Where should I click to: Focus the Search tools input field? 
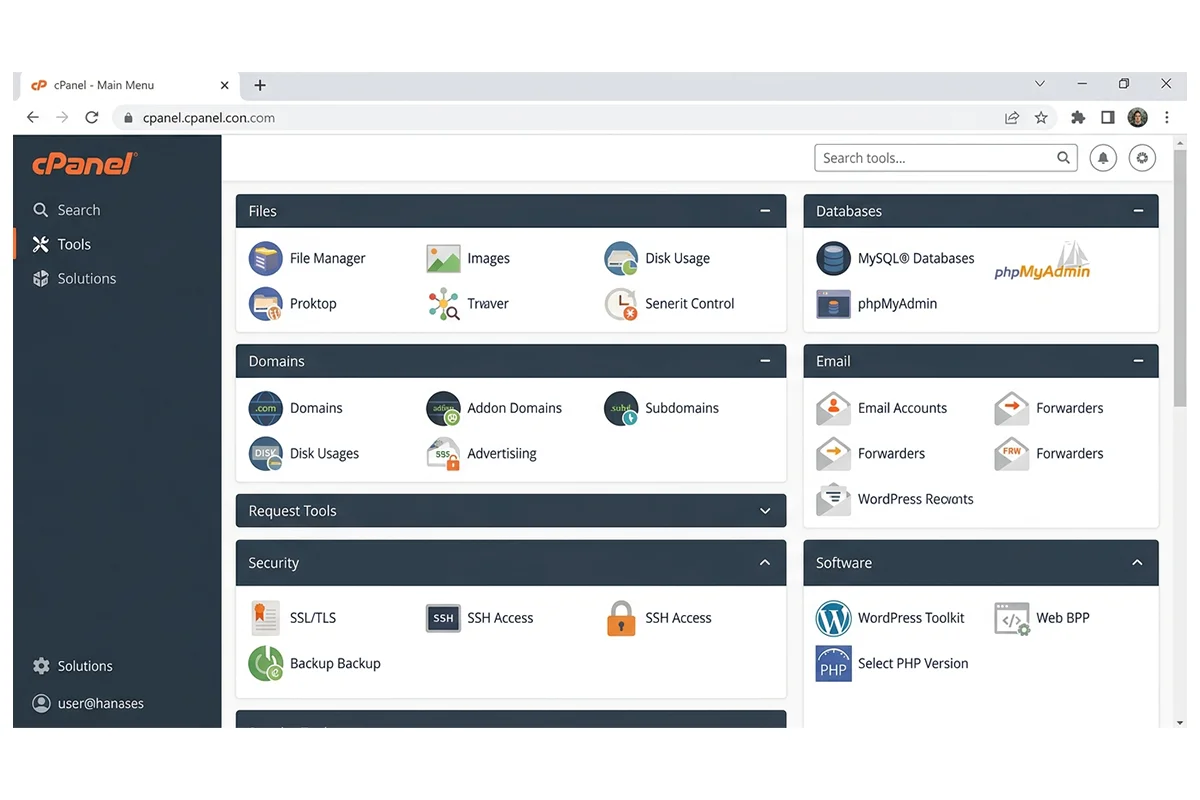[946, 158]
